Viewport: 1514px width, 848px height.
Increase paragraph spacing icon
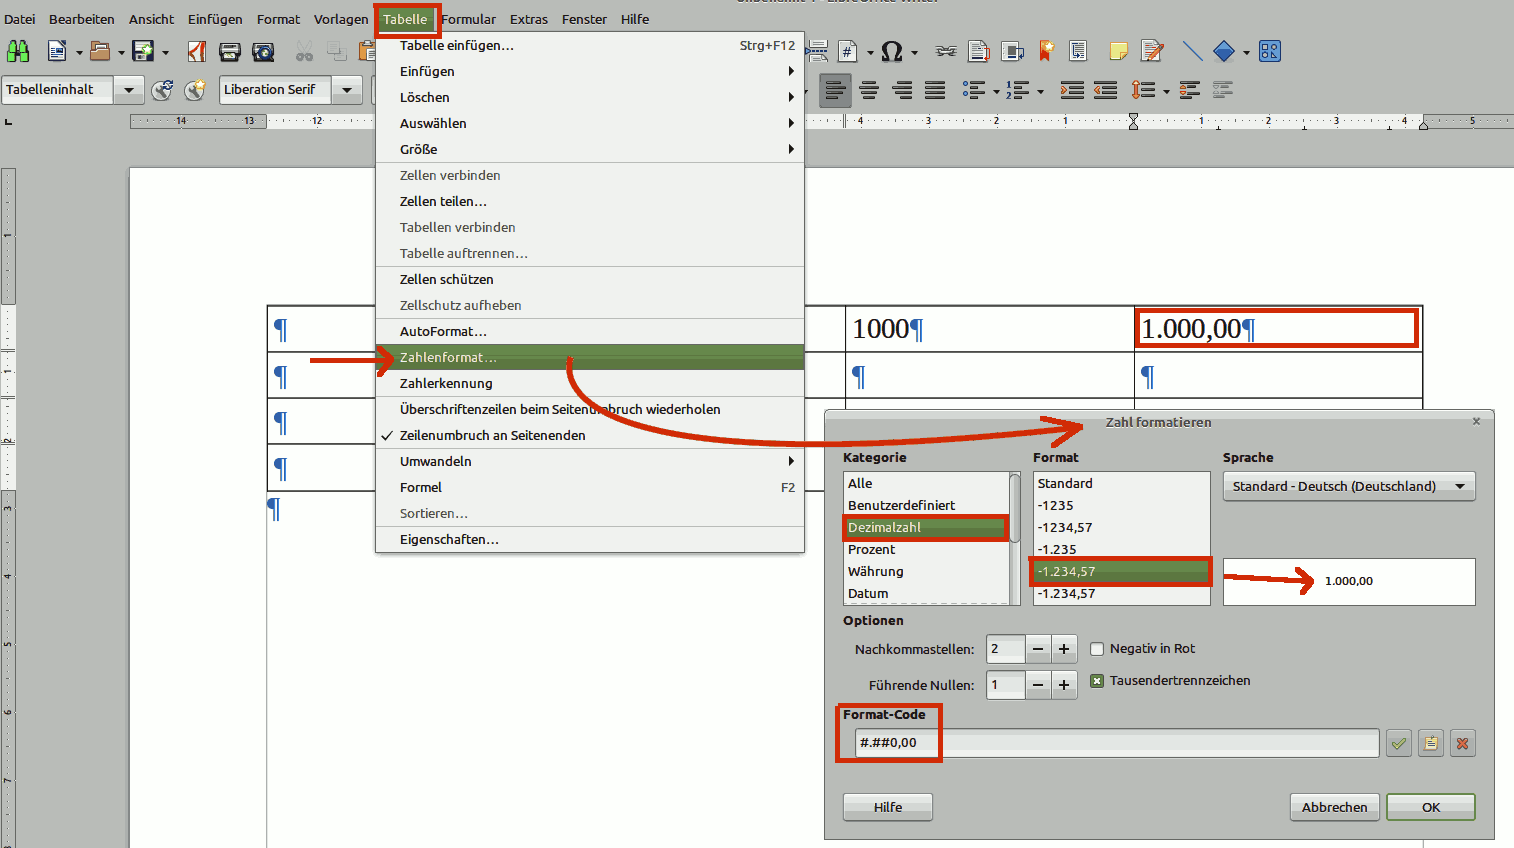point(1189,91)
